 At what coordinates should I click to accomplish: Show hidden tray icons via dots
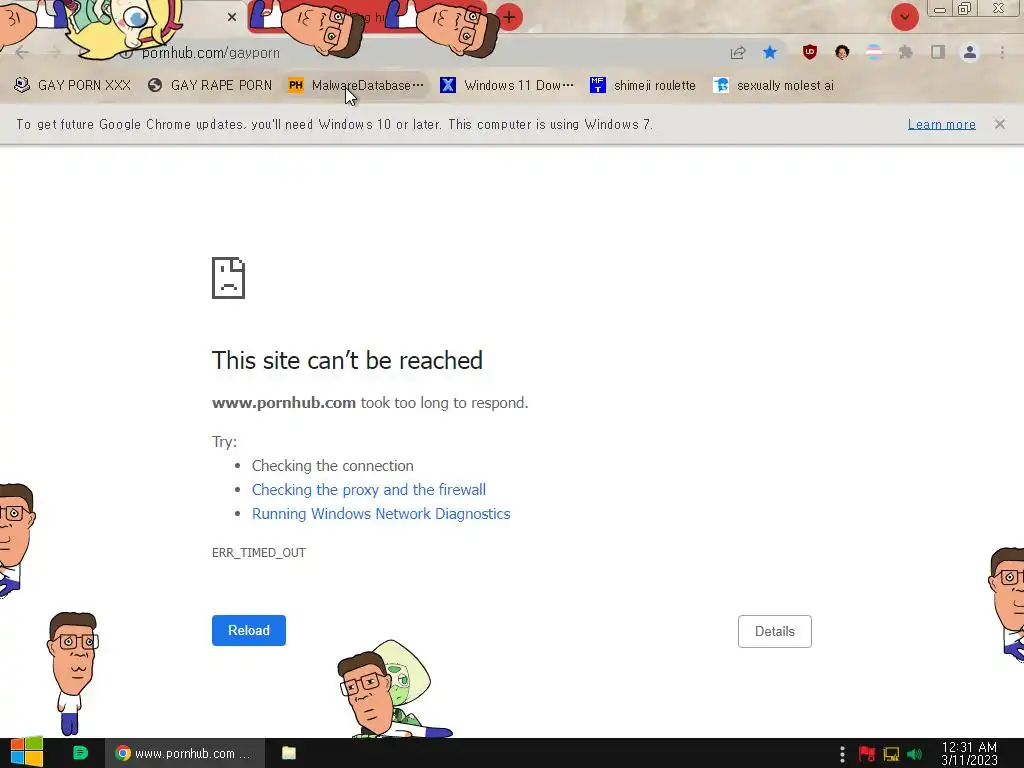[842, 754]
